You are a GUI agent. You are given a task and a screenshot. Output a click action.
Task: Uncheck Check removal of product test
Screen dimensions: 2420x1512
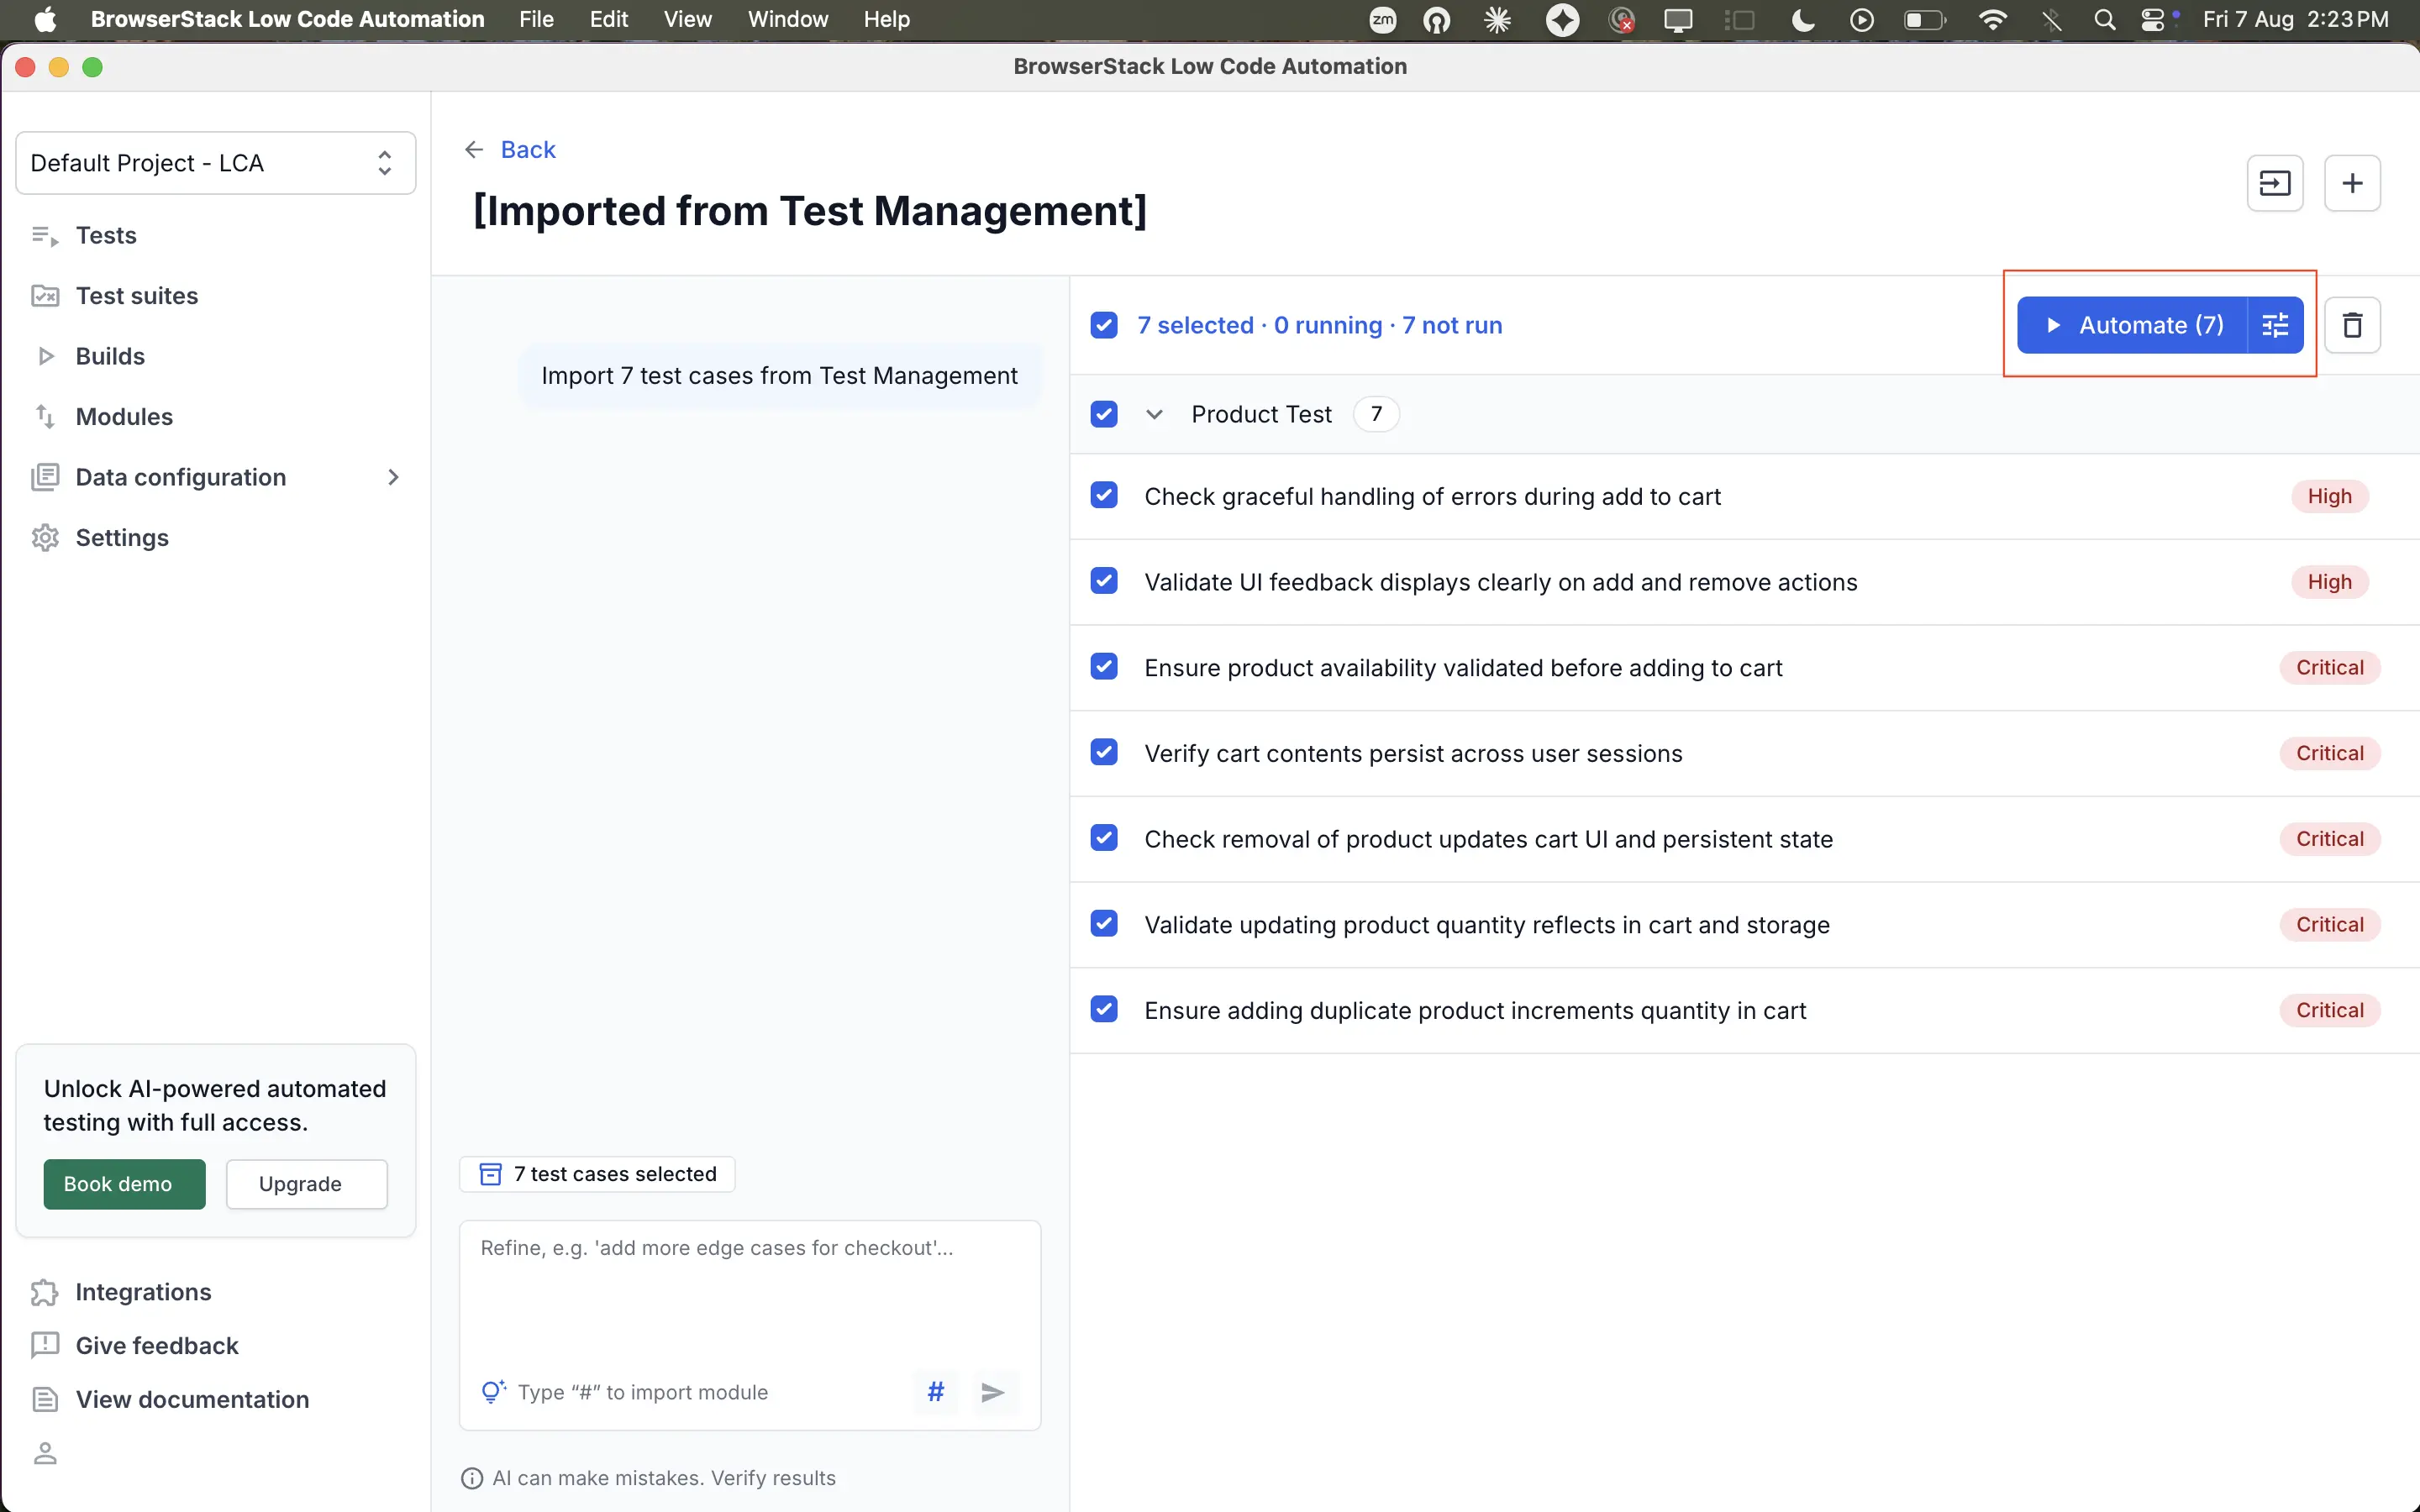click(1104, 839)
